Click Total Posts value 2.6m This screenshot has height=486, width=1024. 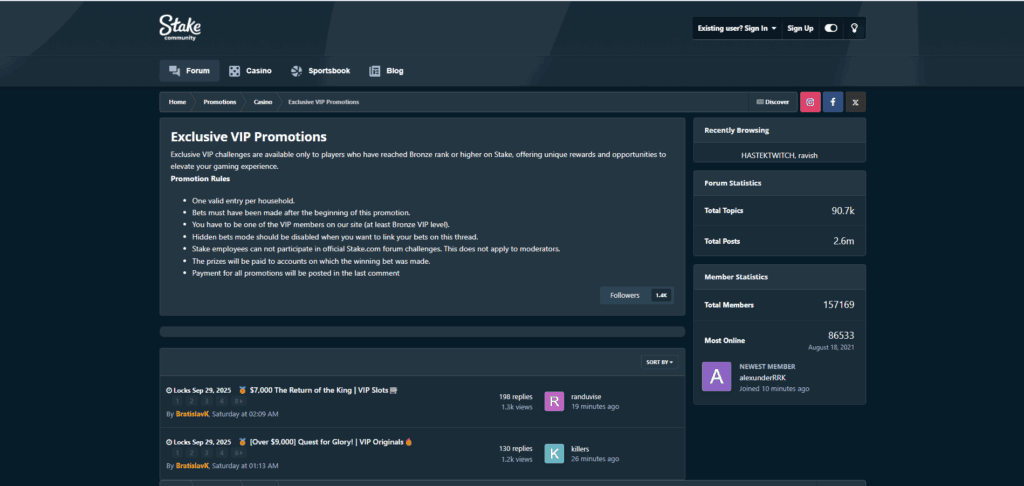(x=844, y=241)
